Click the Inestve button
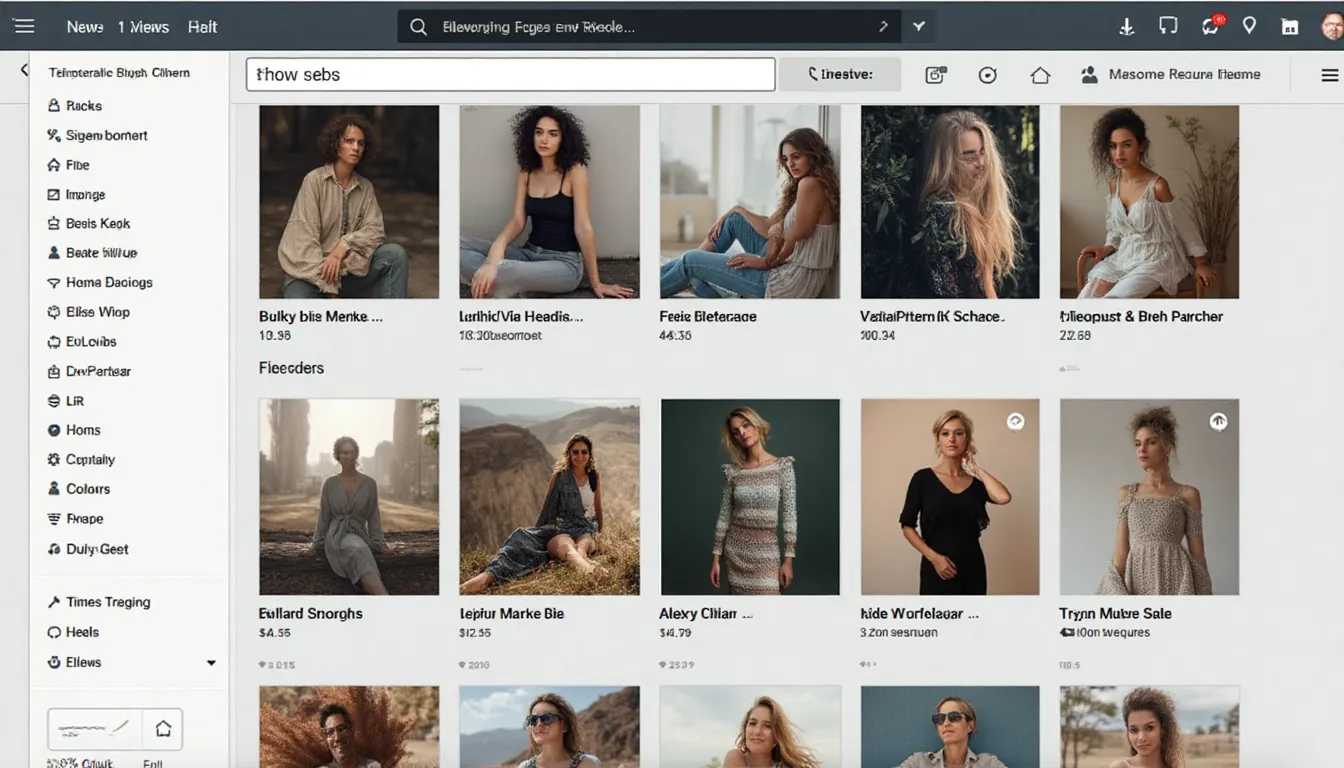 point(840,74)
